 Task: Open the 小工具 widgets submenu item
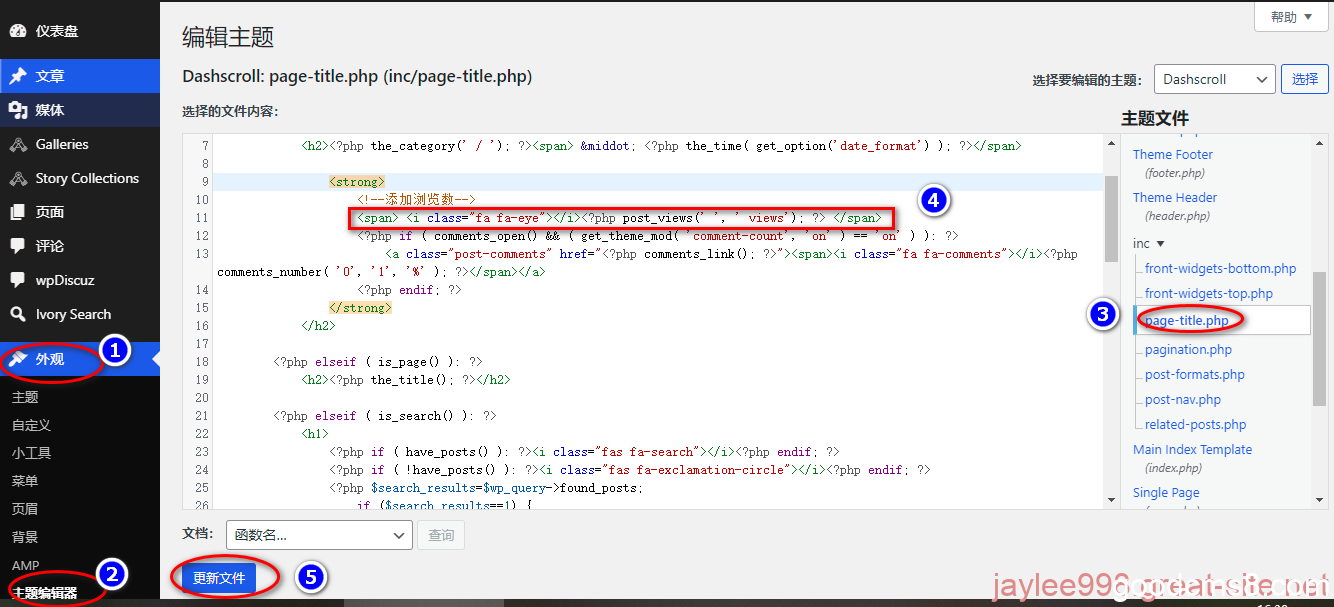(x=31, y=453)
